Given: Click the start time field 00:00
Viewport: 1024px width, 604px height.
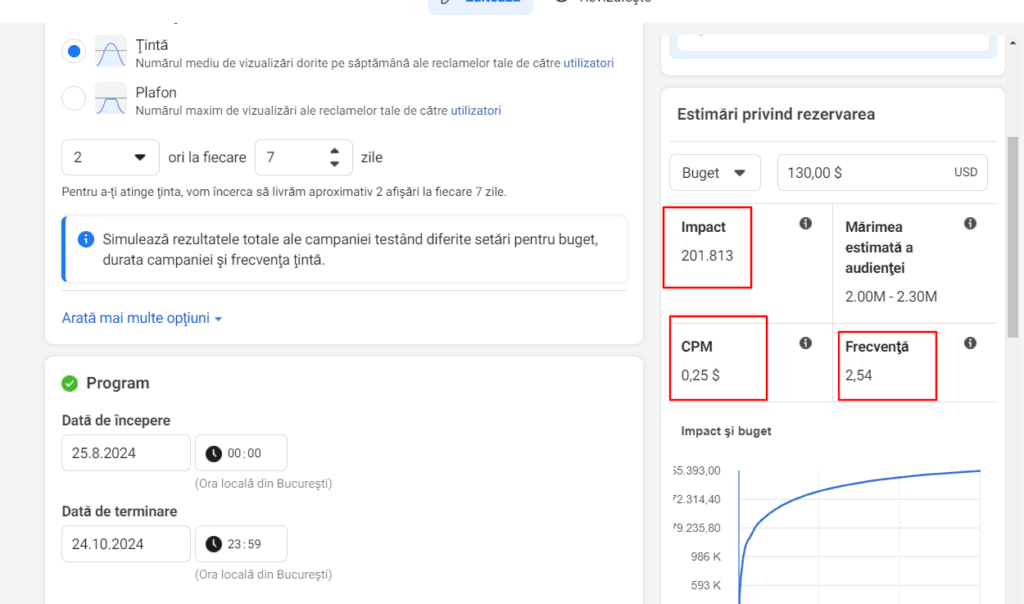Looking at the screenshot, I should [241, 453].
